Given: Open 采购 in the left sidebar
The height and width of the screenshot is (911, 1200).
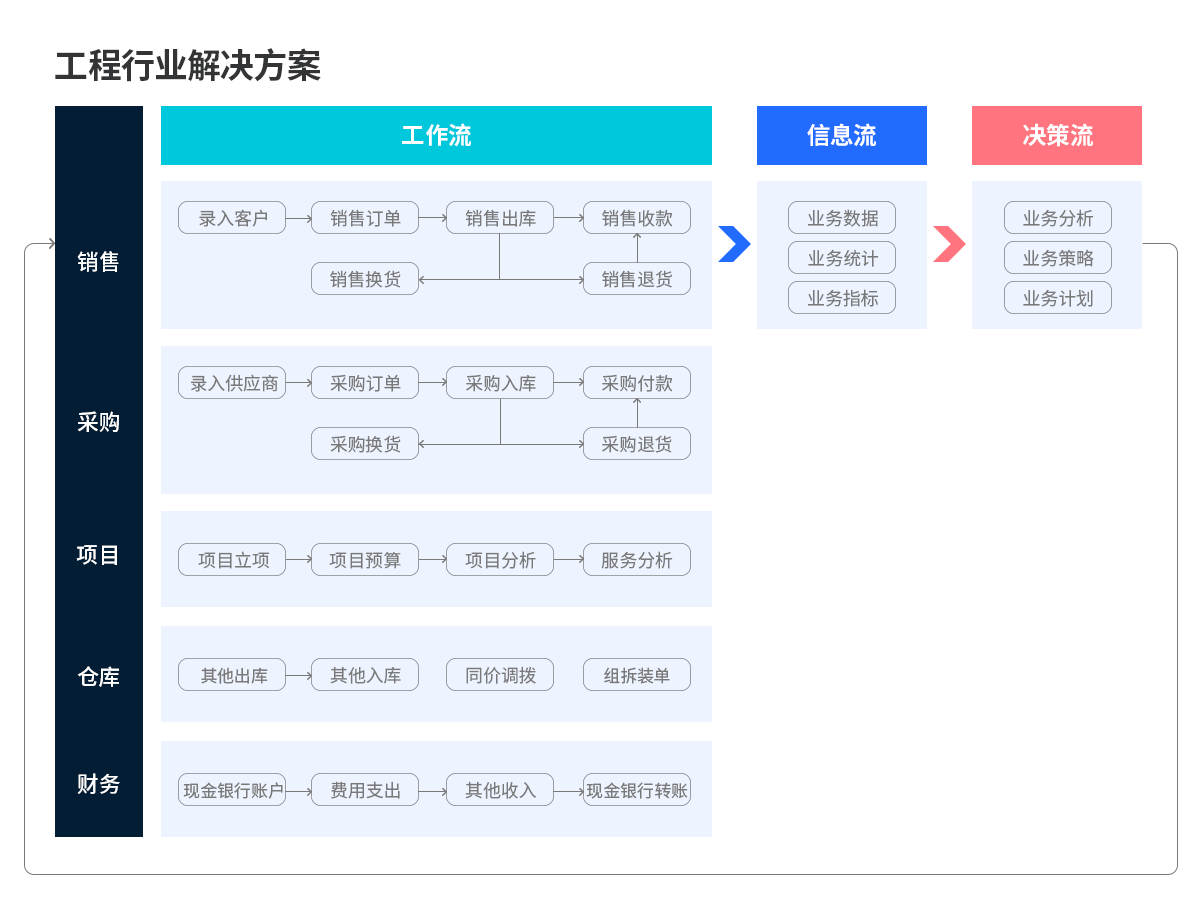Looking at the screenshot, I should [98, 422].
